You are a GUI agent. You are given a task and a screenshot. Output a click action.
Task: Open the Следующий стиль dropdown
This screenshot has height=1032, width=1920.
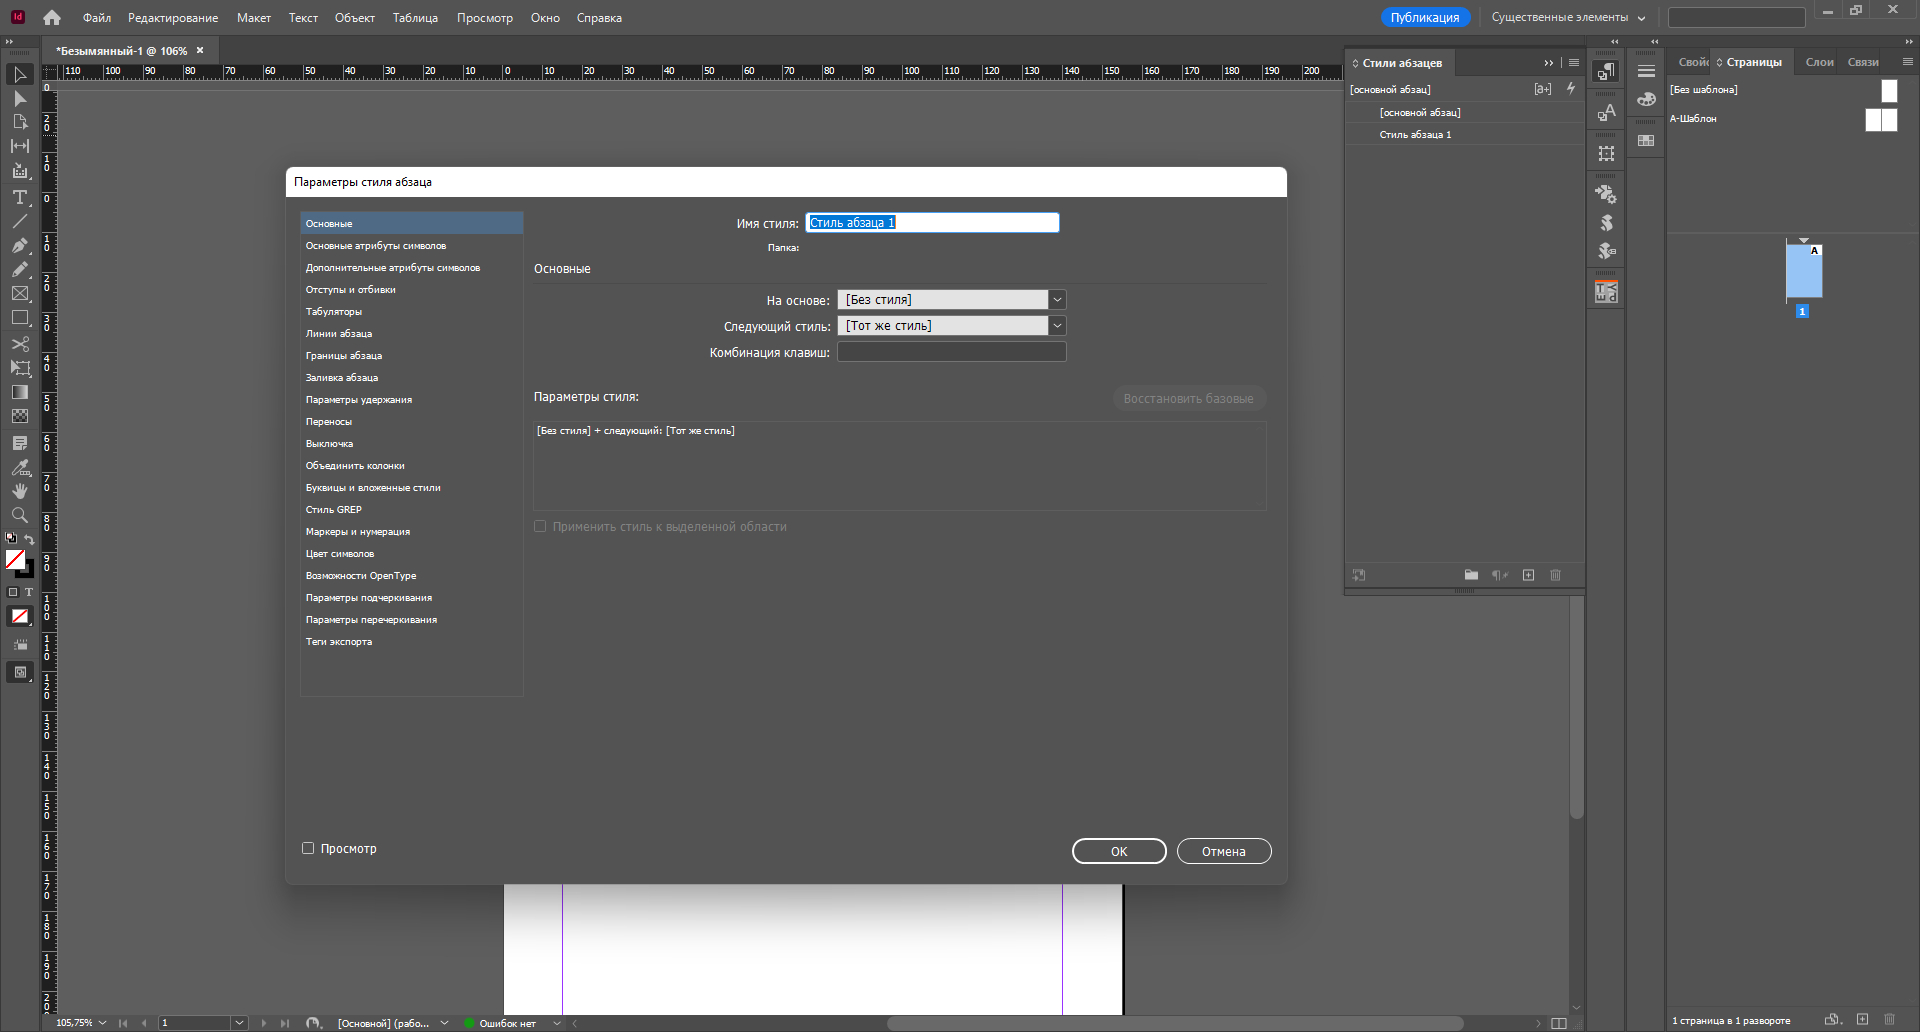click(x=1057, y=326)
